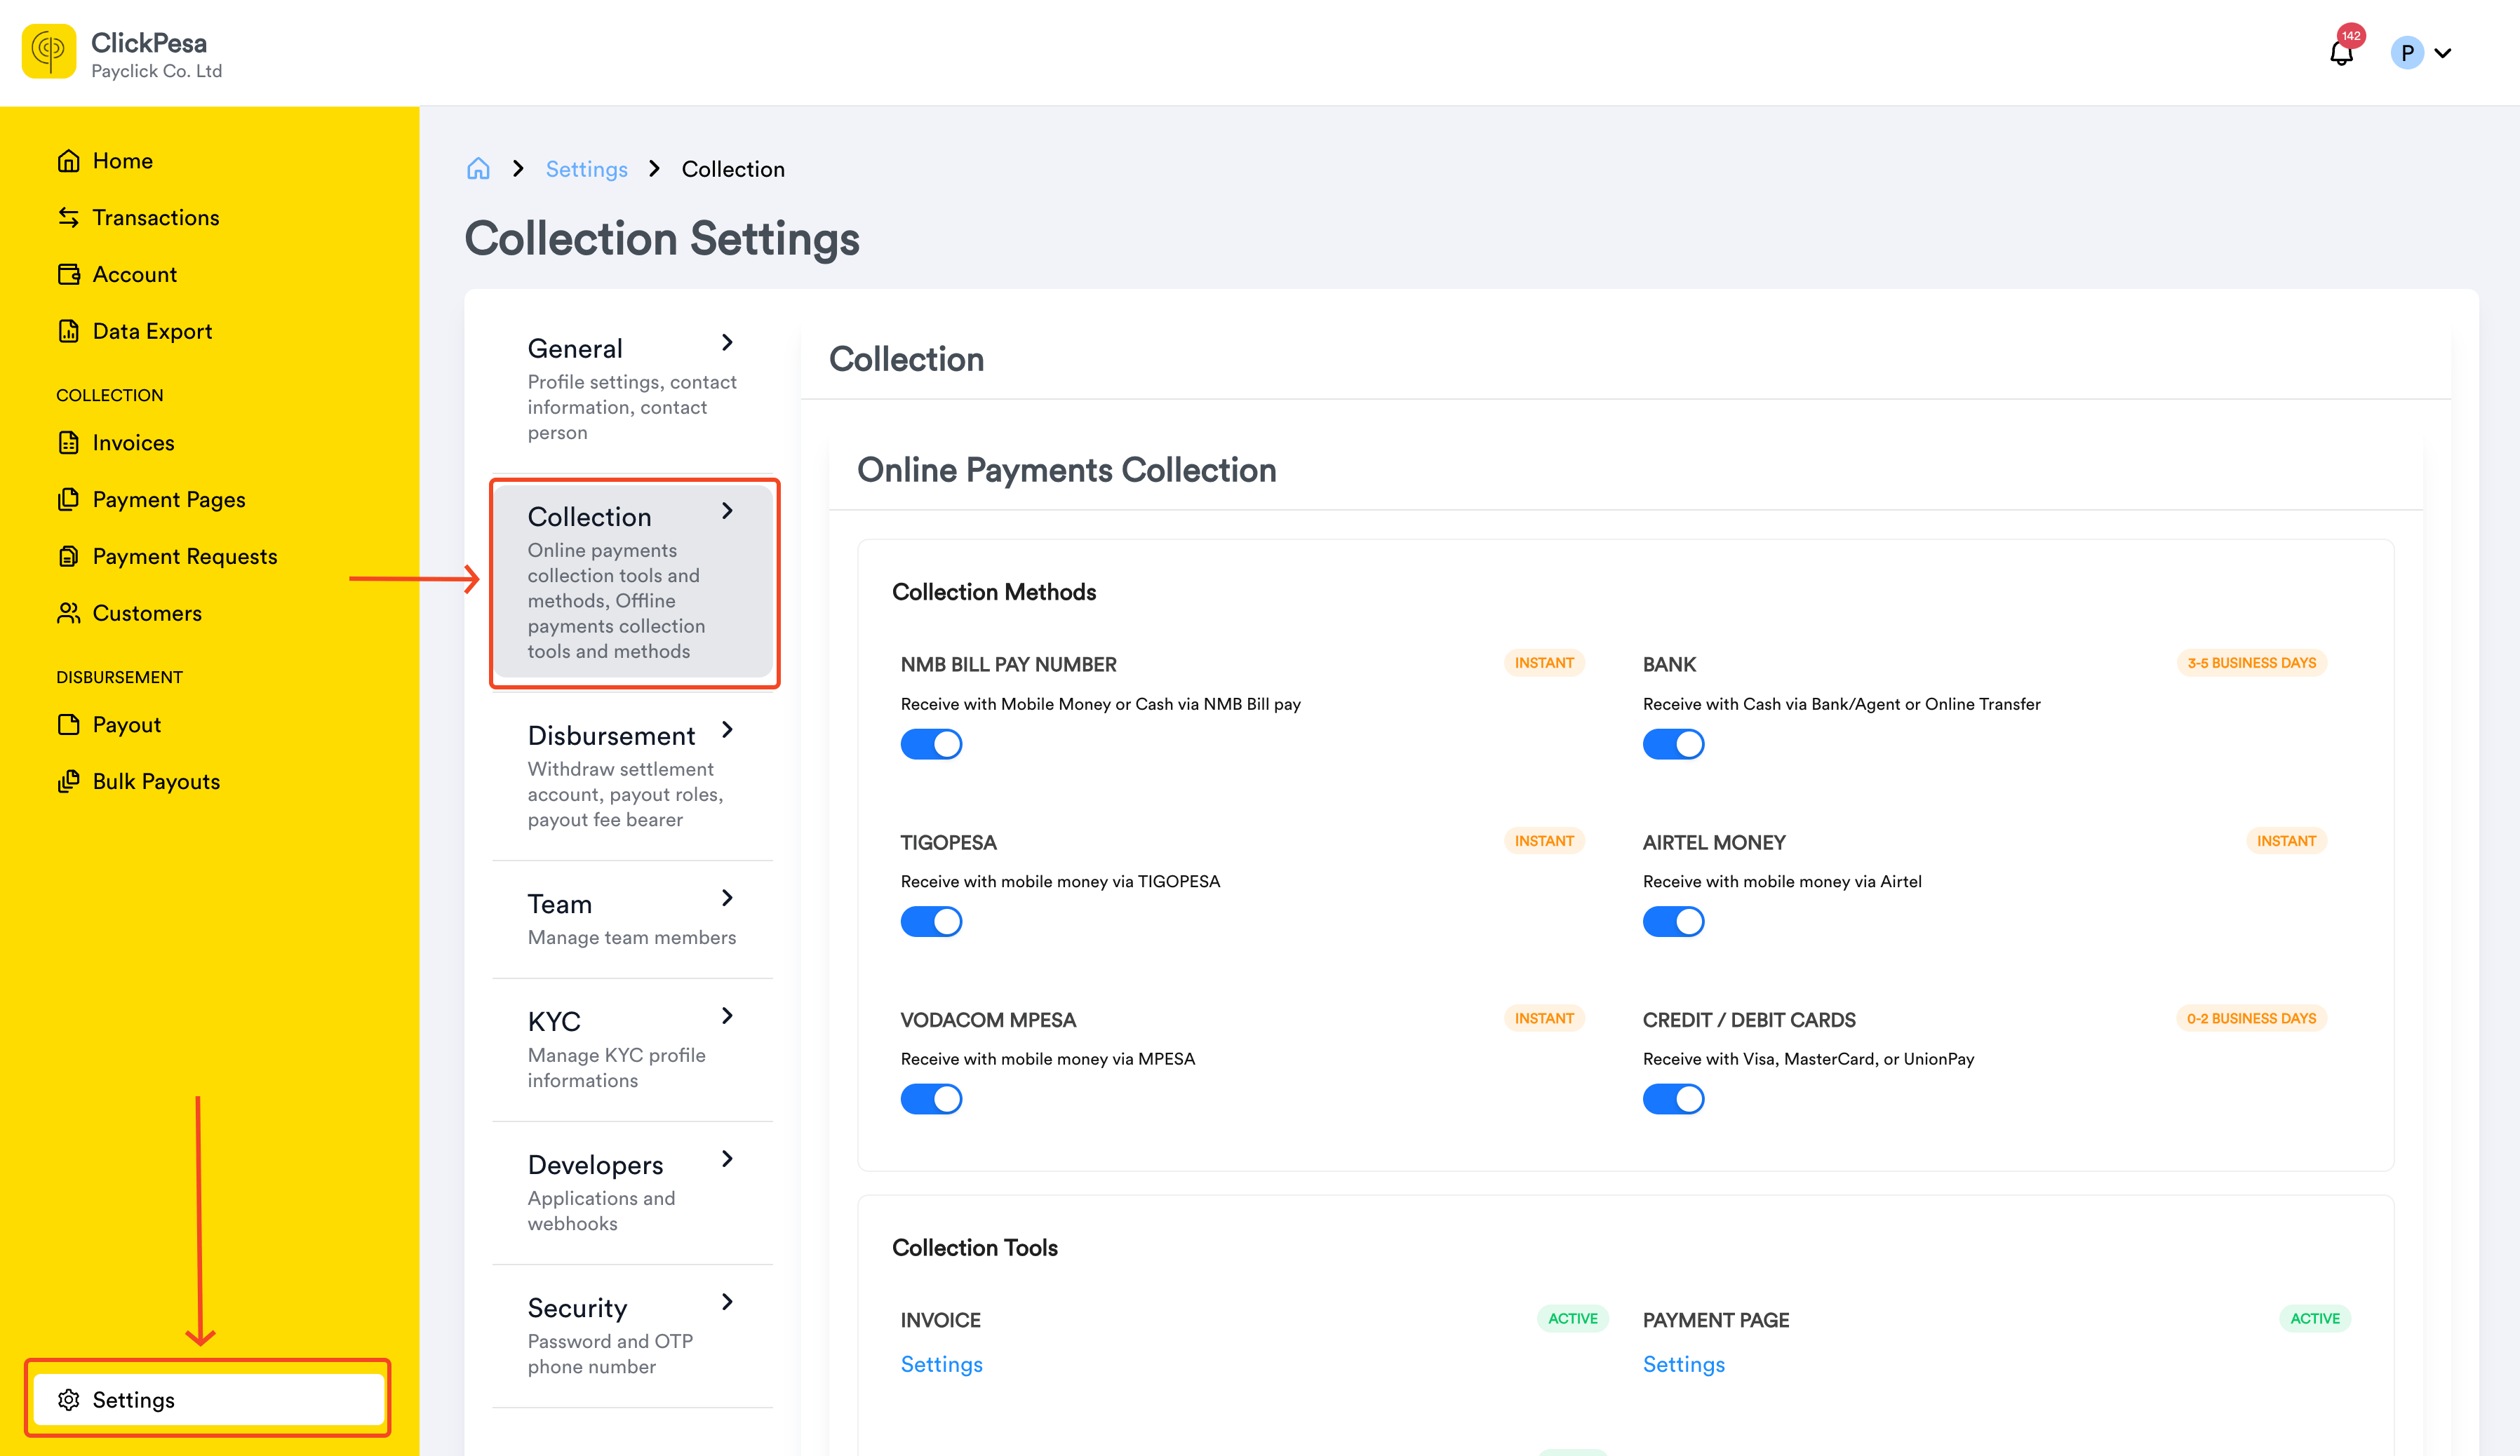The height and width of the screenshot is (1456, 2520).
Task: Toggle Vodacom MPESA switch
Action: [x=931, y=1099]
